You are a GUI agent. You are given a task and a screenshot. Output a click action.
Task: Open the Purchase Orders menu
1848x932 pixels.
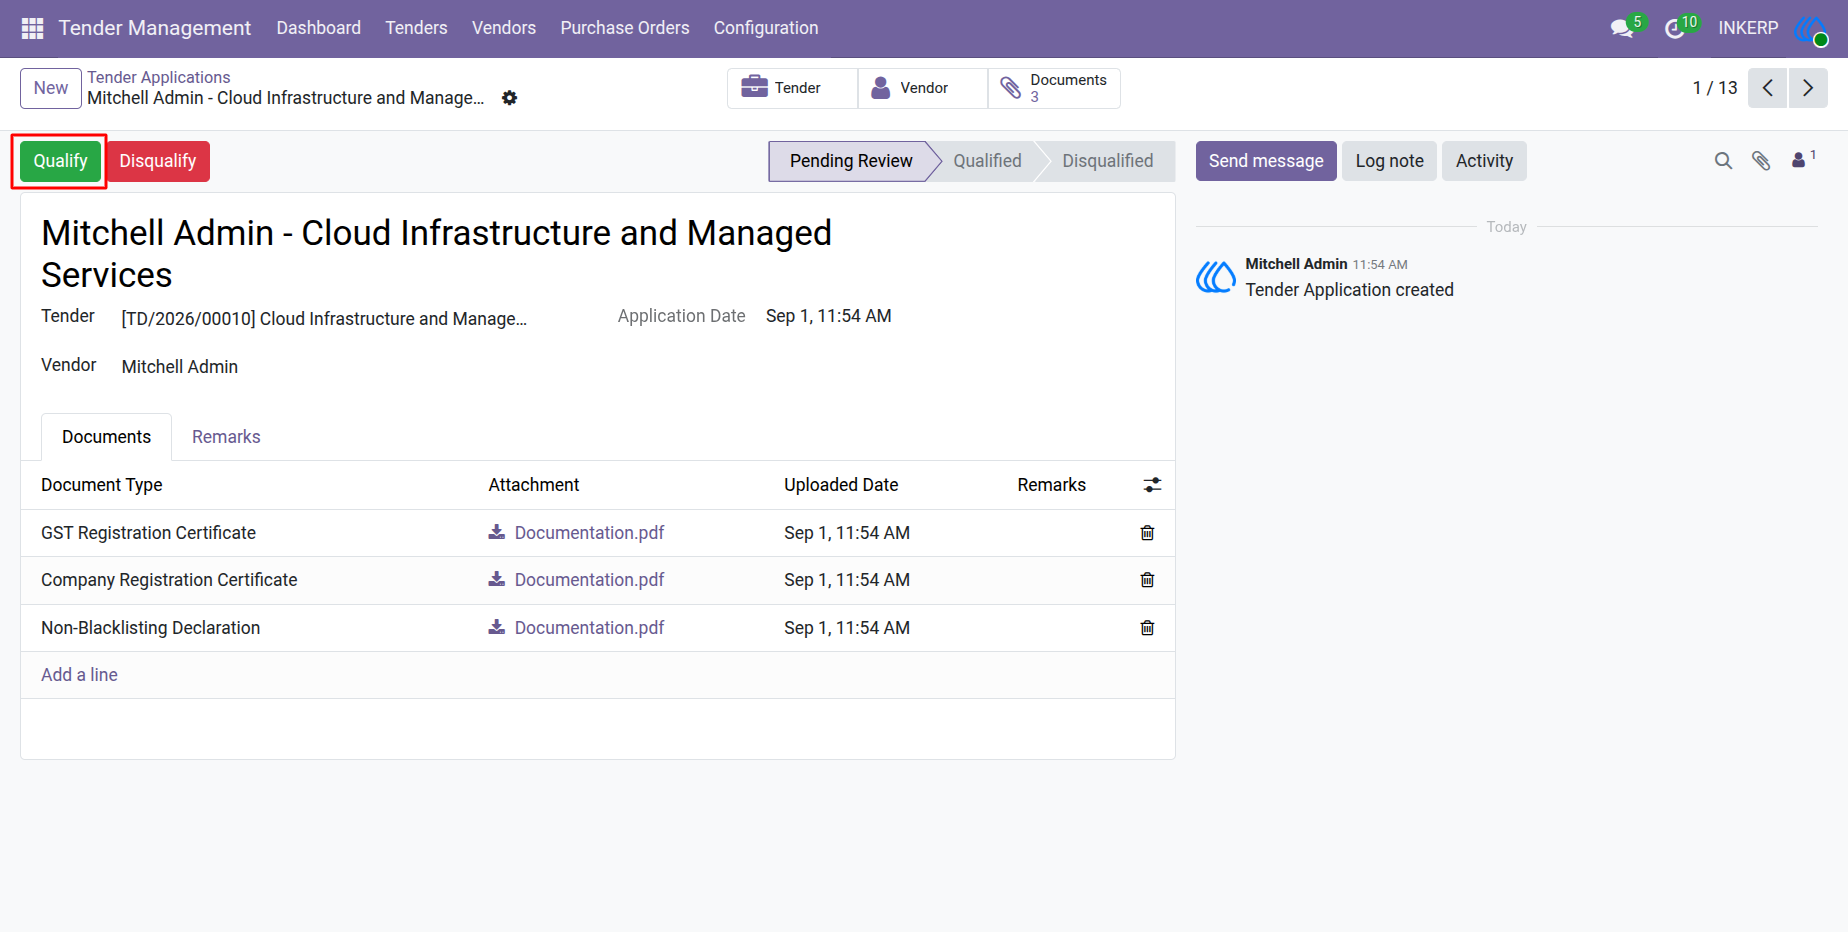[625, 28]
